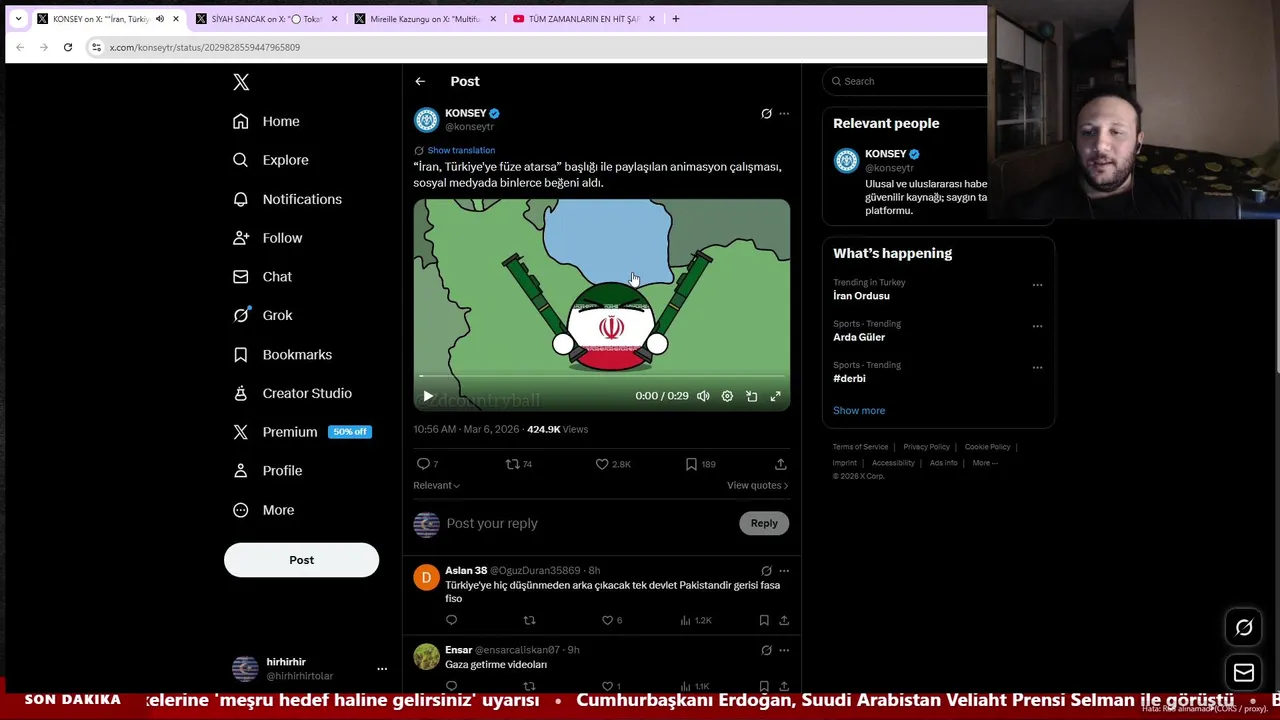This screenshot has width=1280, height=720.
Task: Open three-dot menu on Ensar's reply
Action: (784, 650)
